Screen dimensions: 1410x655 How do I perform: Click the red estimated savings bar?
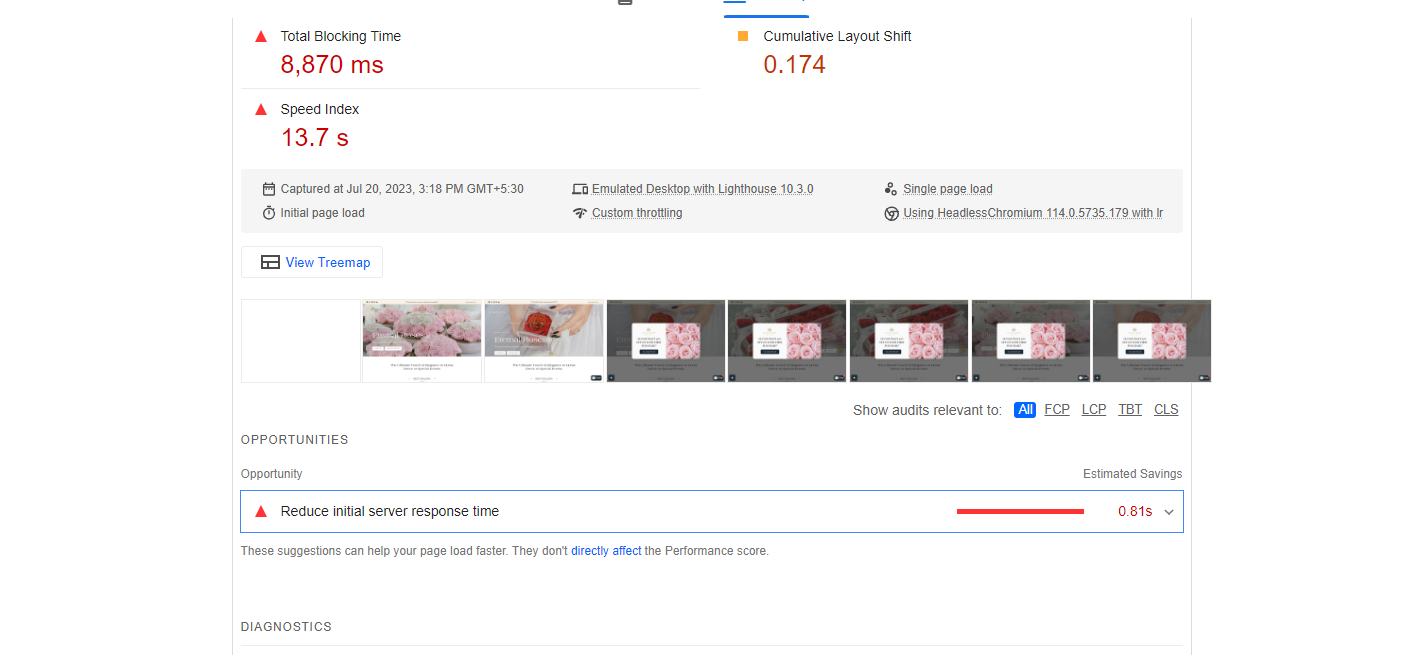point(1020,511)
